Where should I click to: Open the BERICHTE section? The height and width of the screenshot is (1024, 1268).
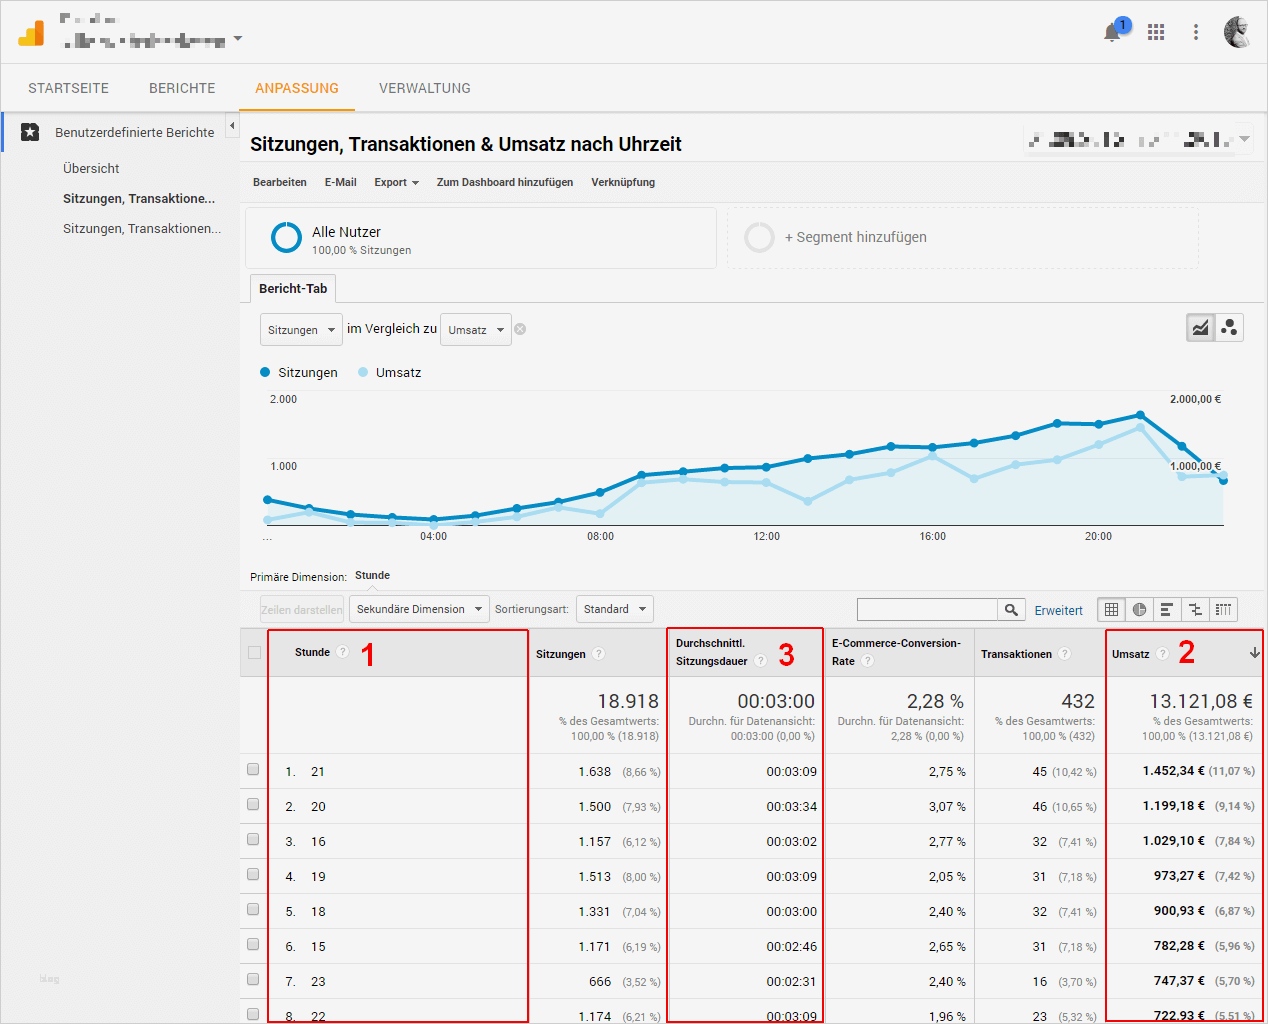182,88
